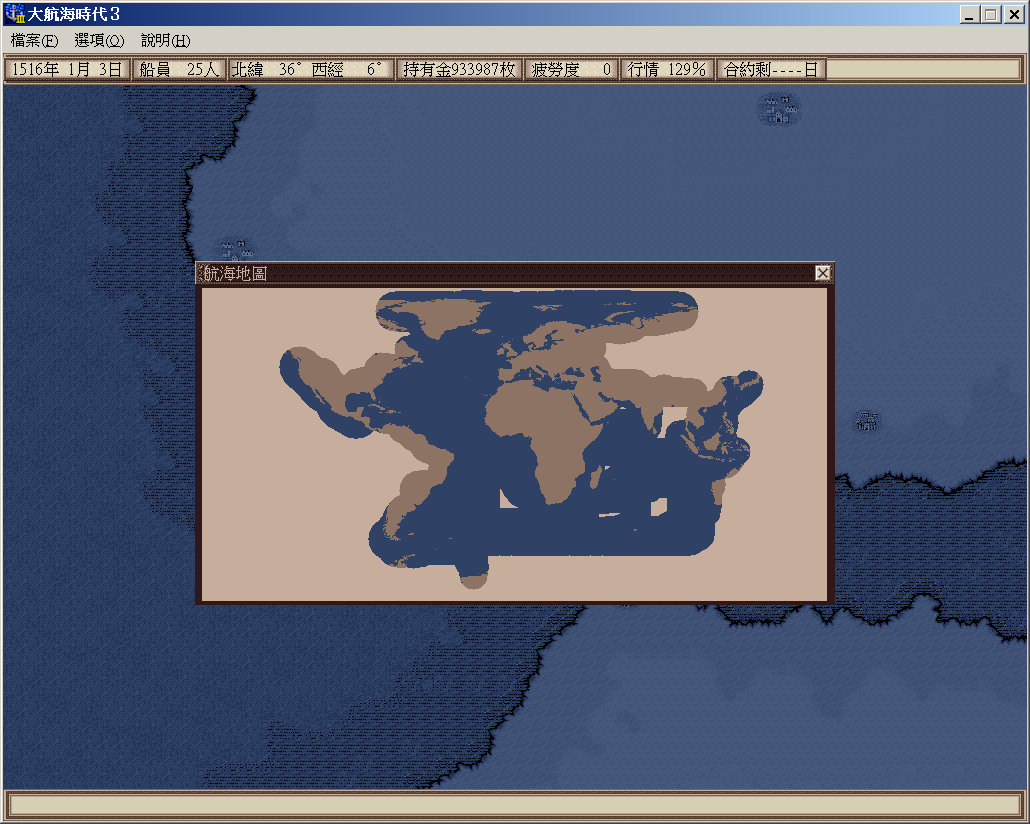1030x824 pixels.
Task: Click the 疲勞度 fatigue status field
Action: pyautogui.click(x=571, y=69)
